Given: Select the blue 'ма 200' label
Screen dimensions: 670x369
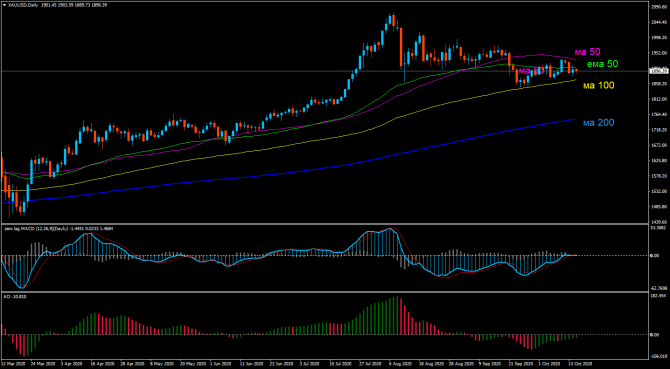Looking at the screenshot, I should (x=598, y=123).
